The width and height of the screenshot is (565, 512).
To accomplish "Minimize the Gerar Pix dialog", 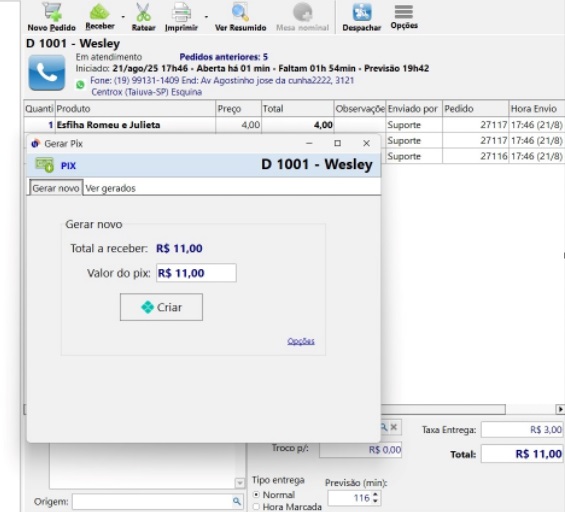I will coord(309,143).
